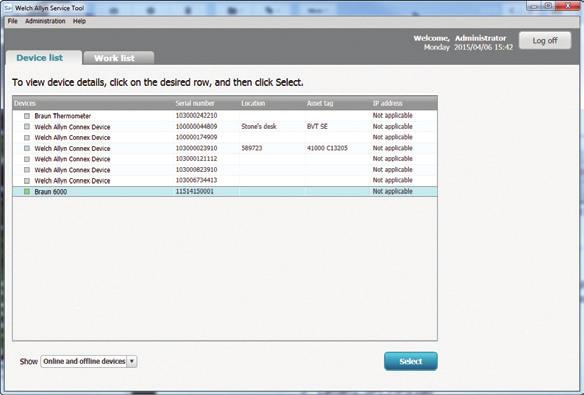Check the box for device serial 100000044809
Screen dimensions: 584x395
[27, 127]
